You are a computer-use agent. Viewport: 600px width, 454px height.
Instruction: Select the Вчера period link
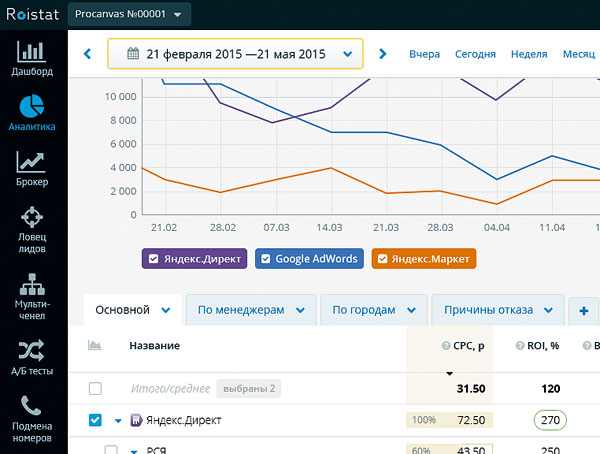coord(424,54)
